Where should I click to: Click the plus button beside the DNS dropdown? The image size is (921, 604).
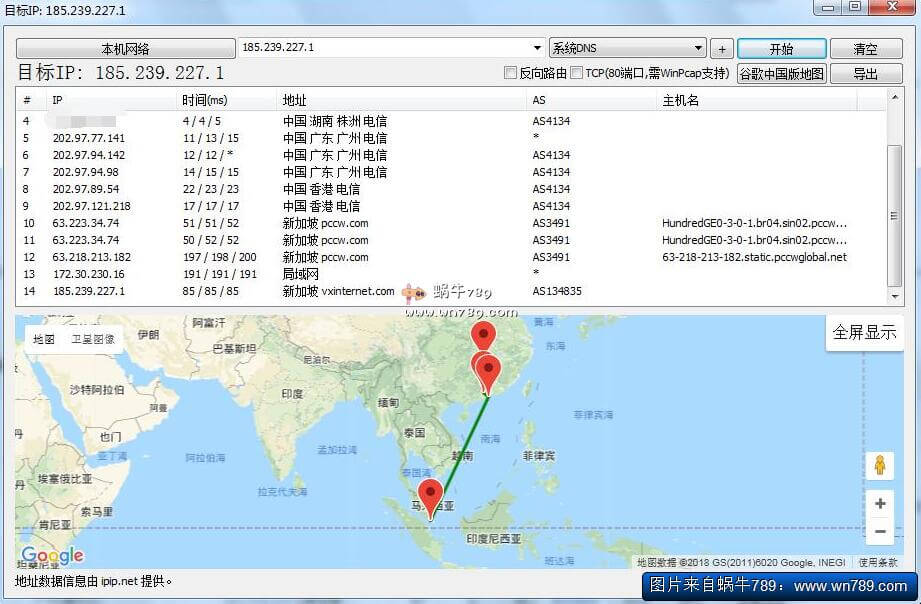(x=721, y=49)
